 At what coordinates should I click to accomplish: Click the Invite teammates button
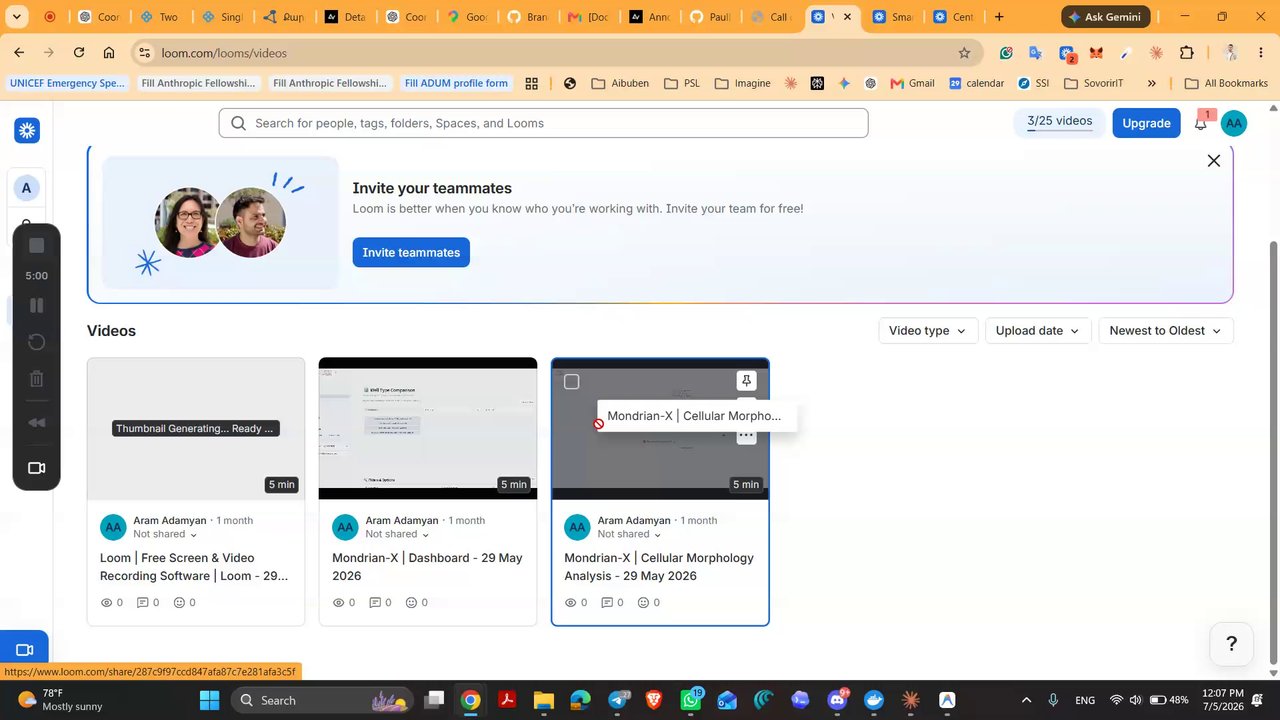click(411, 252)
